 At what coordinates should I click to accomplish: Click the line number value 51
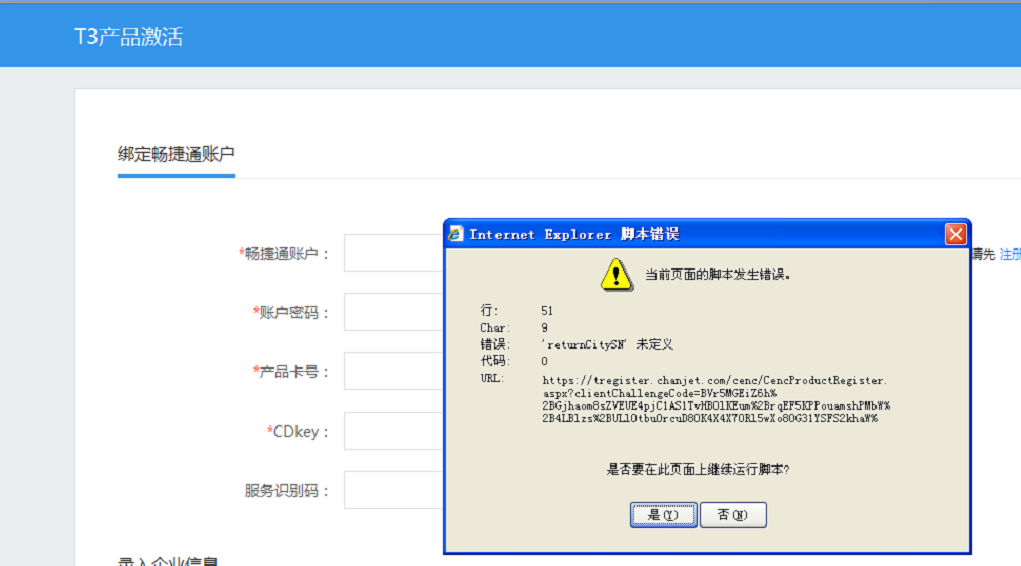(x=547, y=311)
